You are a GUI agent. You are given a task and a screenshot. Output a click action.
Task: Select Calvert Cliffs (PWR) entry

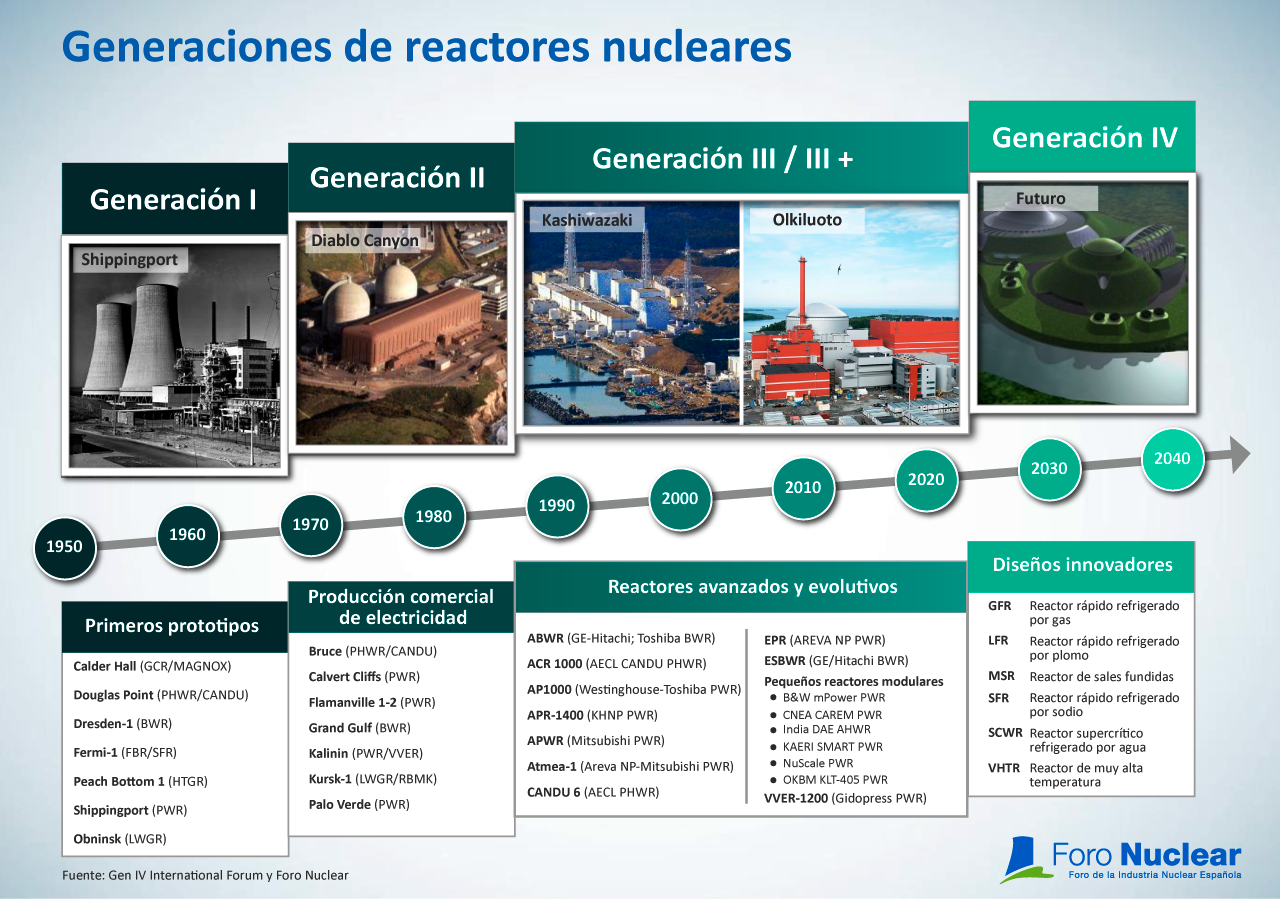(x=364, y=677)
